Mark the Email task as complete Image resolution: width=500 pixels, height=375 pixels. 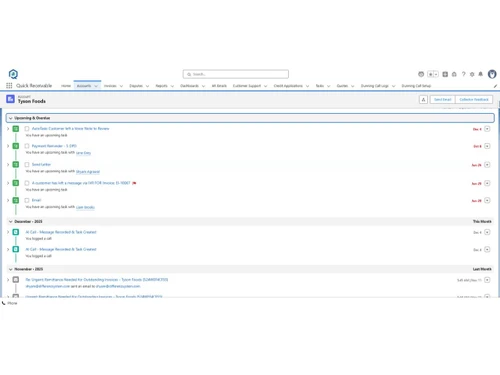click(x=27, y=200)
